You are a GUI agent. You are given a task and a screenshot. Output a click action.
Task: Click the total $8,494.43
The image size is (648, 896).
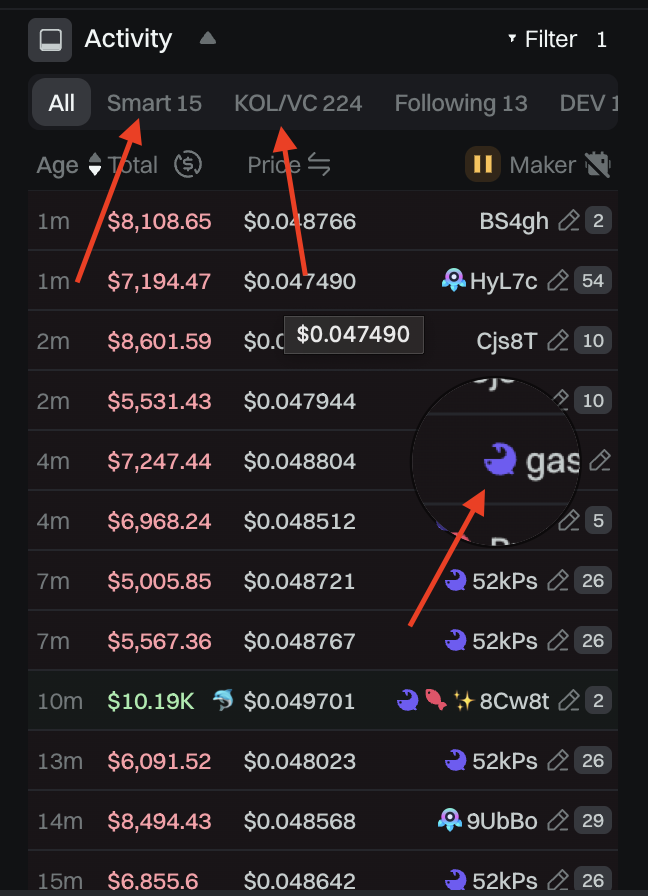click(x=159, y=821)
